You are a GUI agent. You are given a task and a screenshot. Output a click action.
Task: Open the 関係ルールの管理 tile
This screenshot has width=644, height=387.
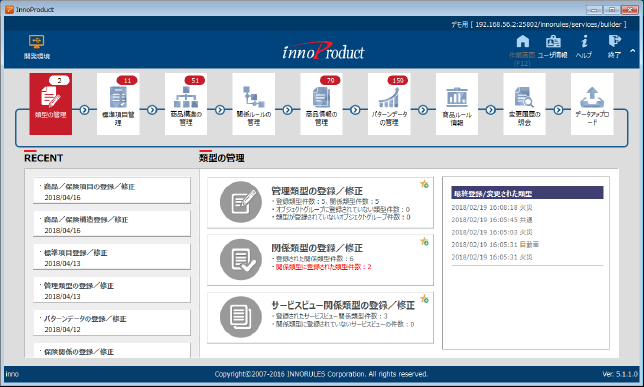(253, 104)
